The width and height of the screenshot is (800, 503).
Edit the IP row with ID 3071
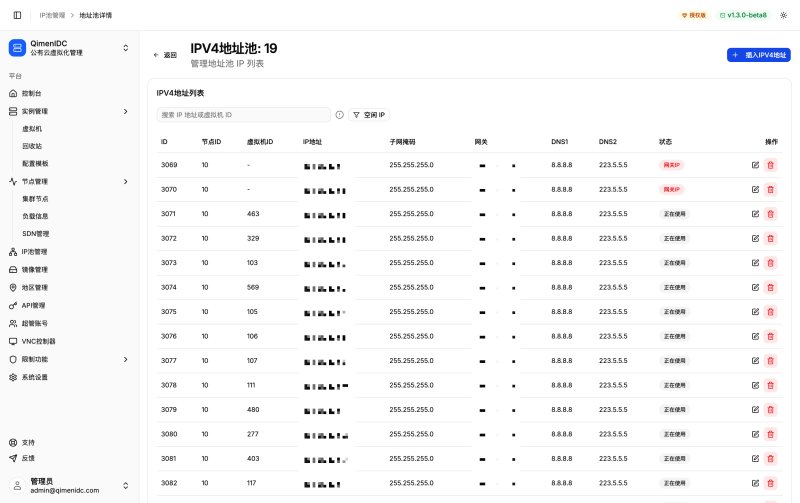[x=755, y=214]
